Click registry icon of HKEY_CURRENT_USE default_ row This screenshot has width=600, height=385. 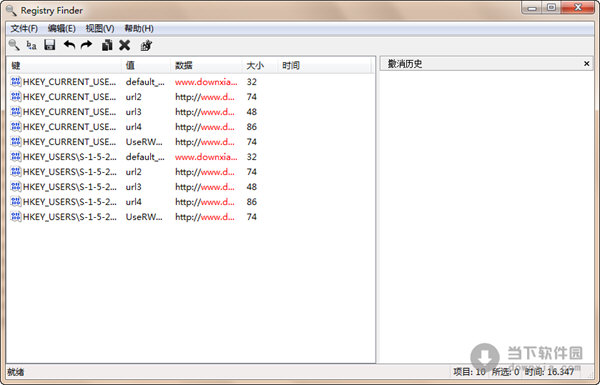pyautogui.click(x=16, y=82)
